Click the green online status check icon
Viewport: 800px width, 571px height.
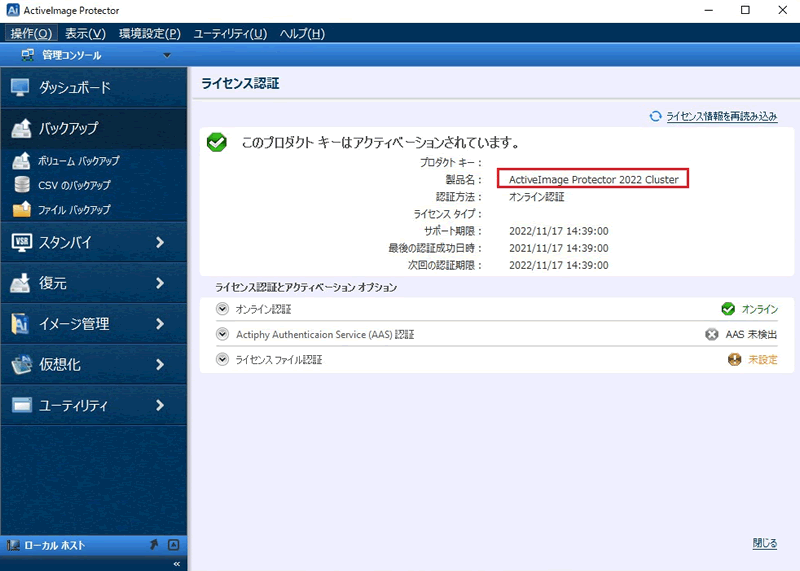(x=728, y=309)
